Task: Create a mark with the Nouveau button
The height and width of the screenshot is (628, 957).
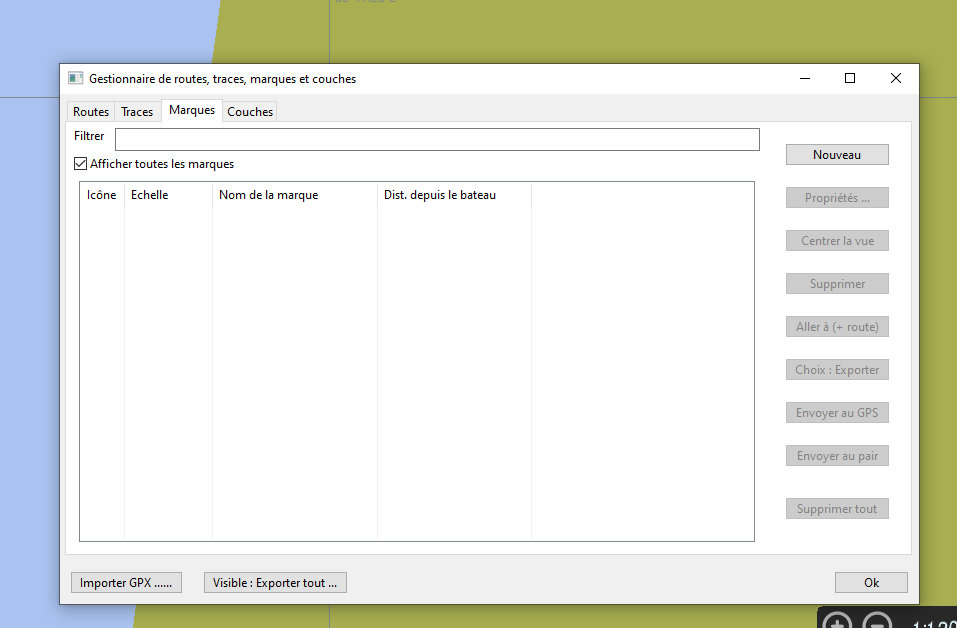Action: point(836,154)
